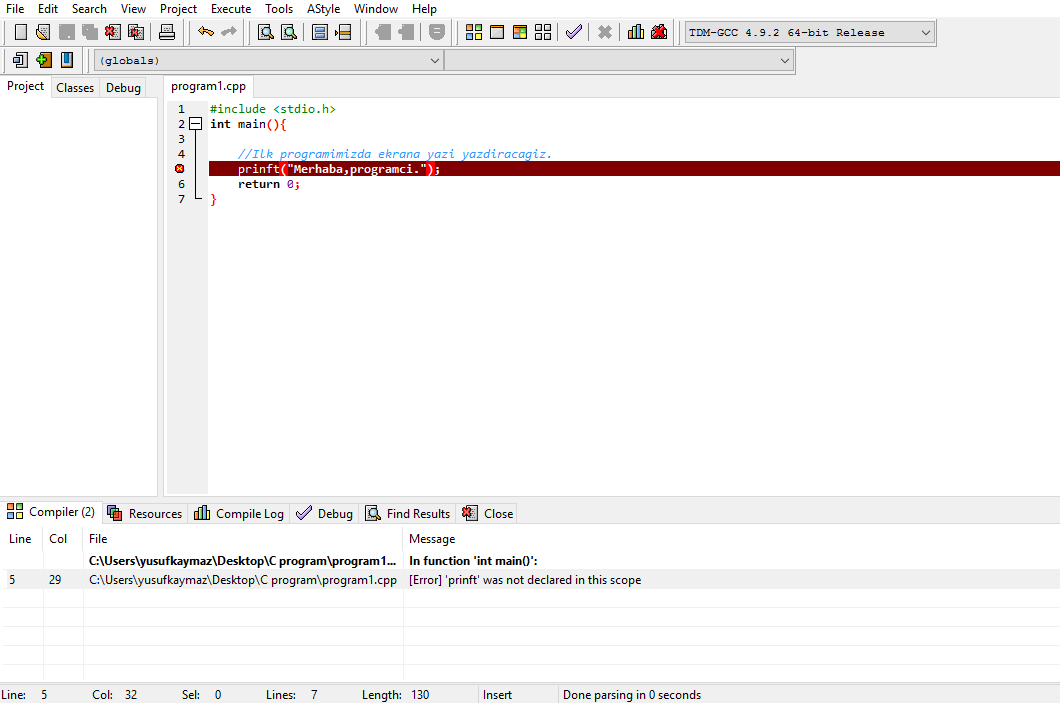Open the (globals) scope dropdown

click(x=434, y=61)
